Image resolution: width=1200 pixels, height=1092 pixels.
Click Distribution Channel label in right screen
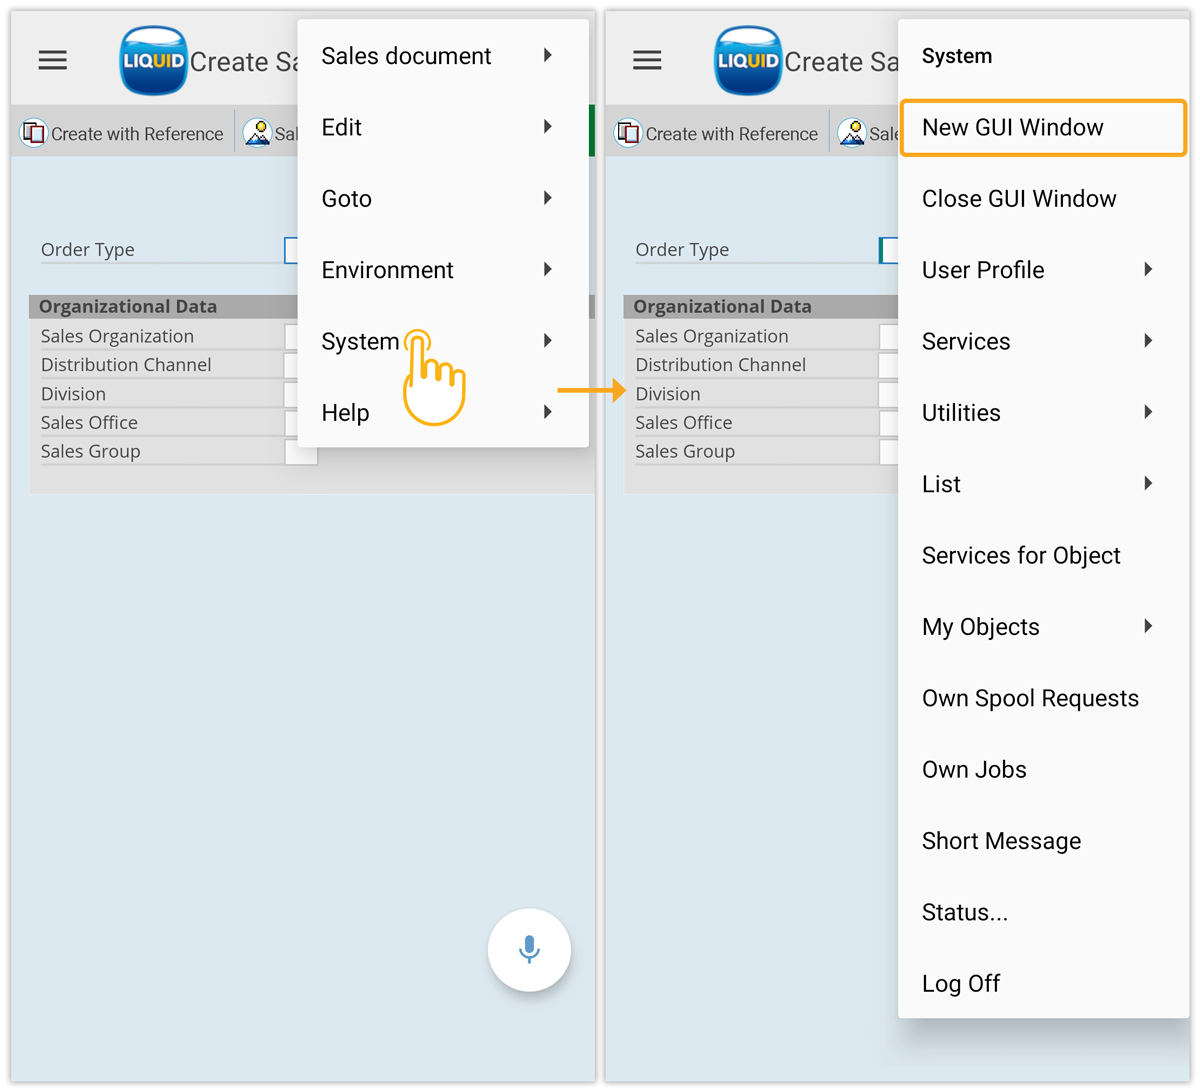(720, 365)
